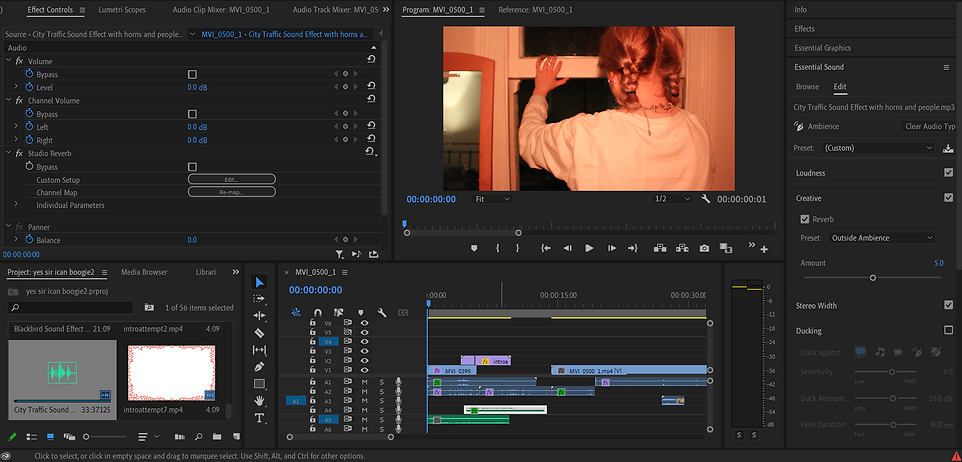Open Media Browser tab
This screenshot has height=462, width=962.
click(144, 272)
